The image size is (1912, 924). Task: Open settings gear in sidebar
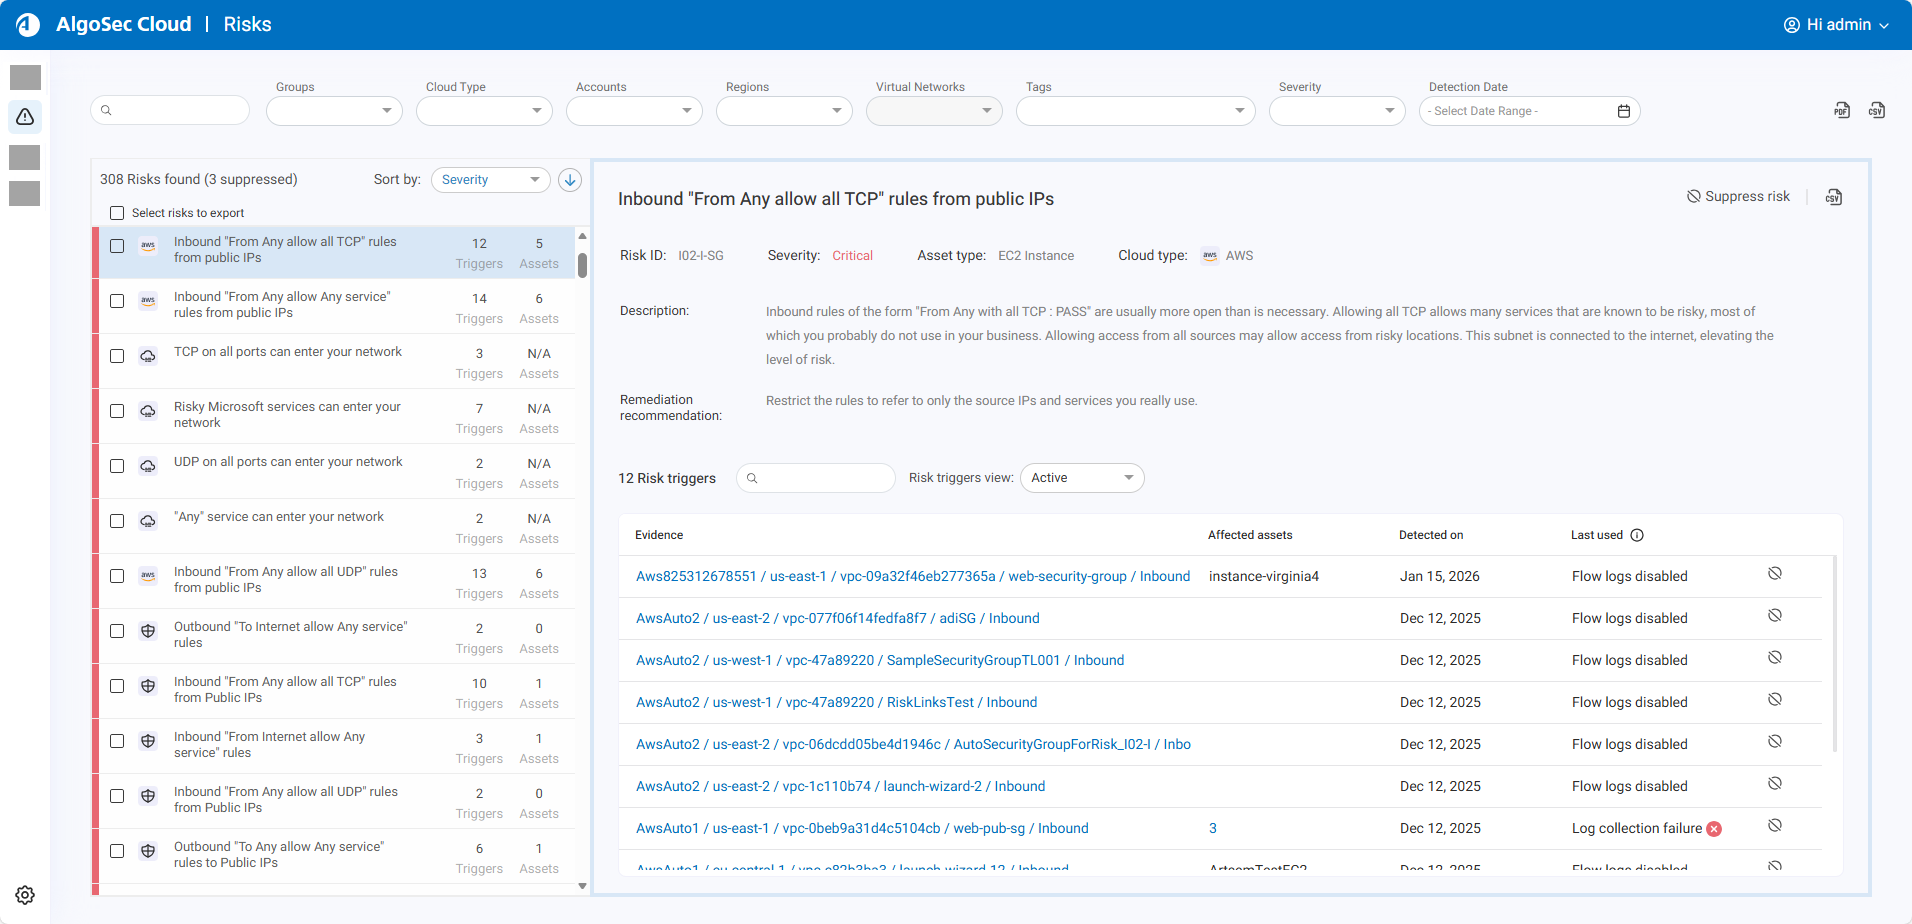(x=25, y=895)
